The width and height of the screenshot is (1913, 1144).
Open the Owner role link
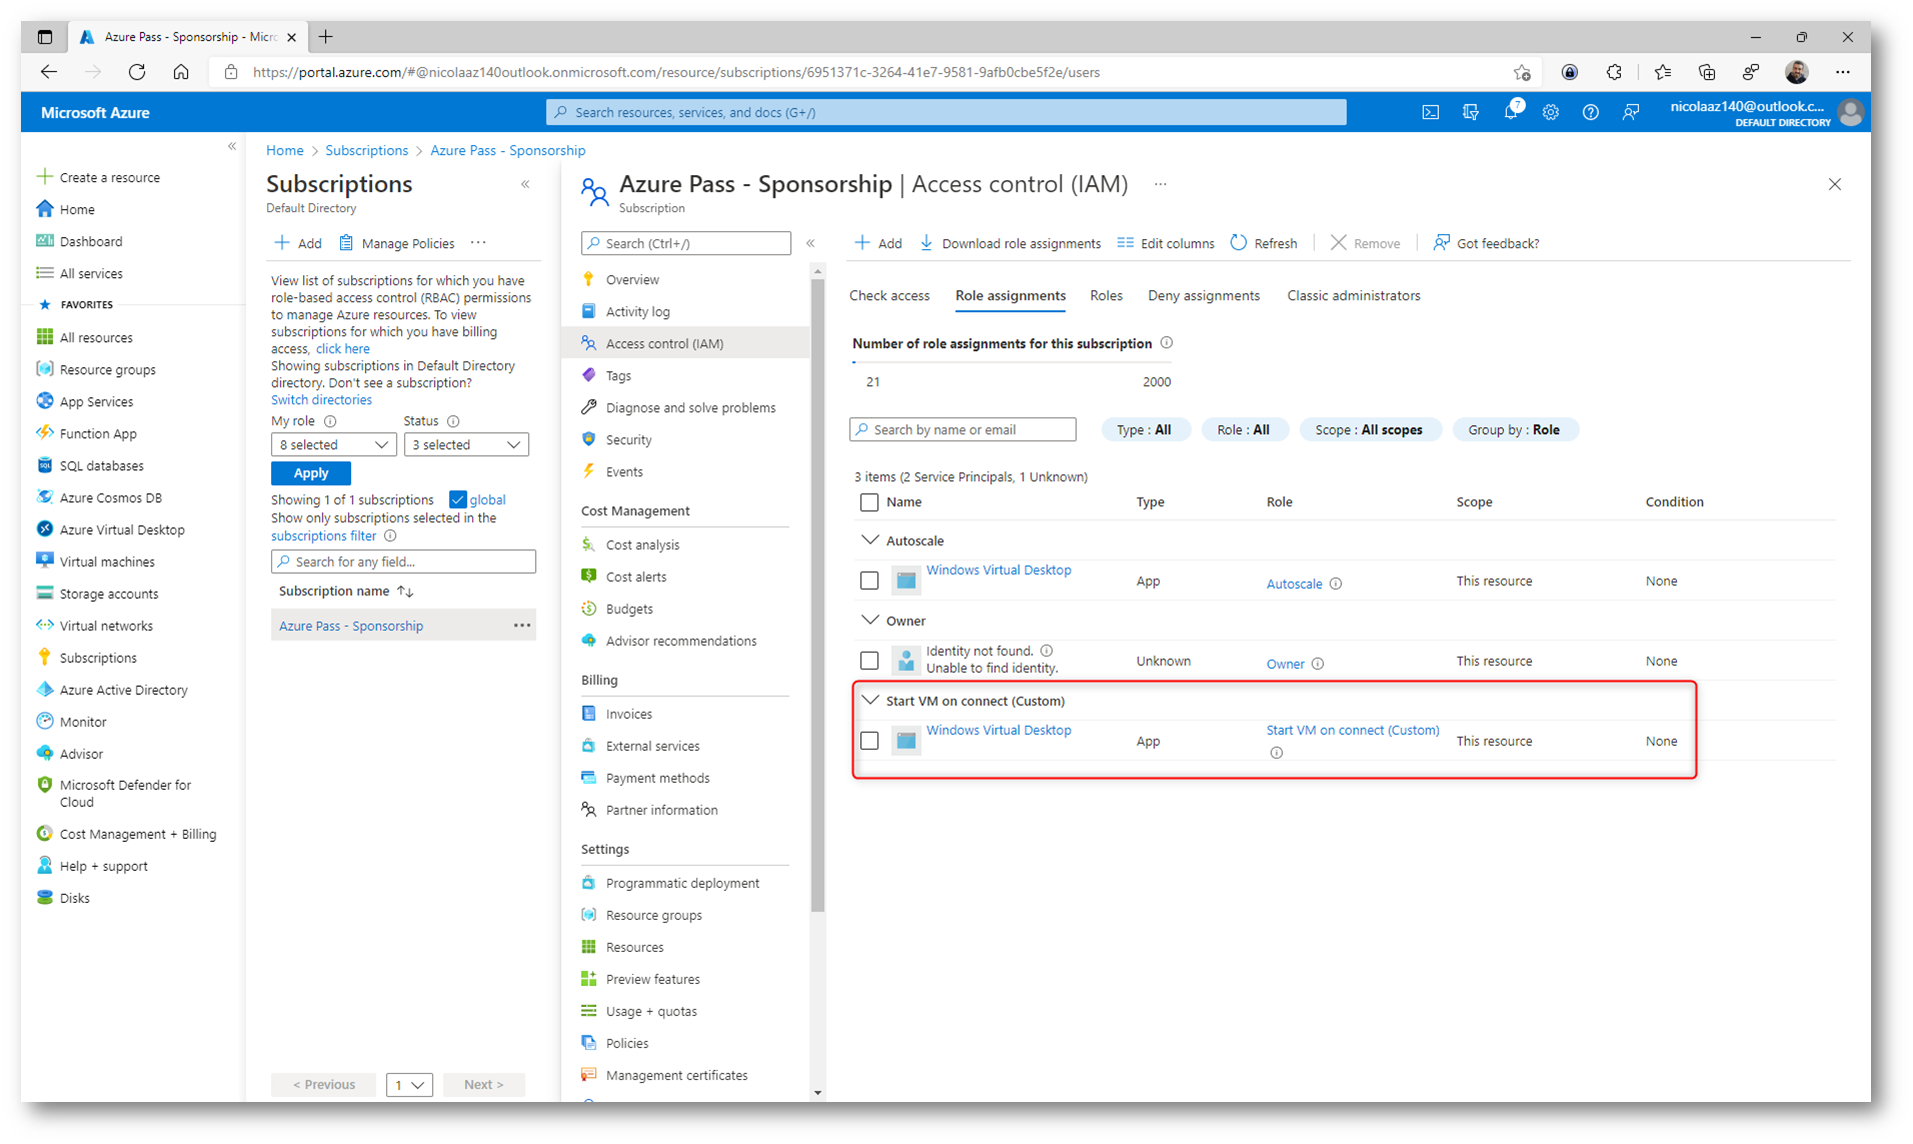point(1285,664)
